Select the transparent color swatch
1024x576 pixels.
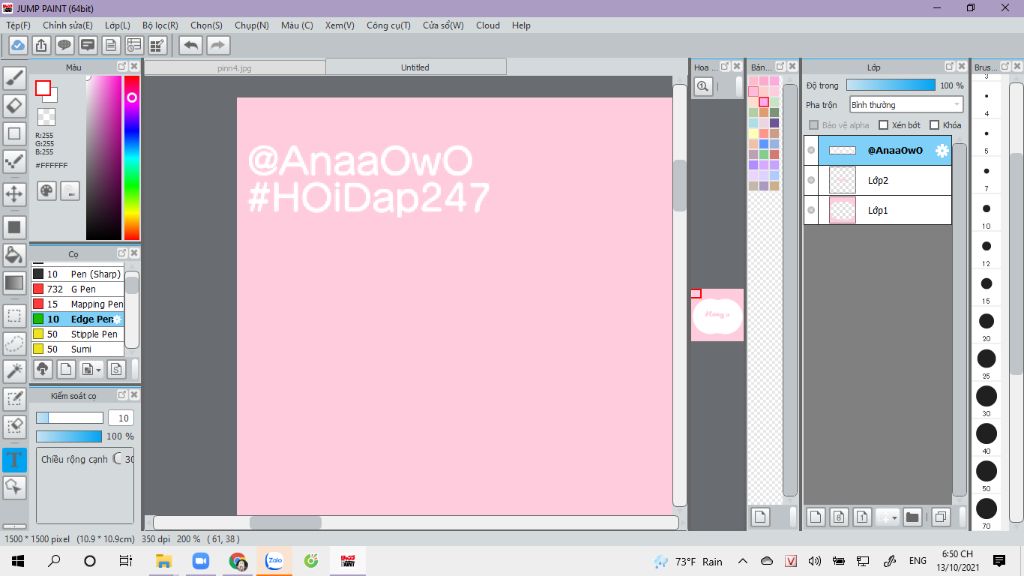tap(46, 118)
